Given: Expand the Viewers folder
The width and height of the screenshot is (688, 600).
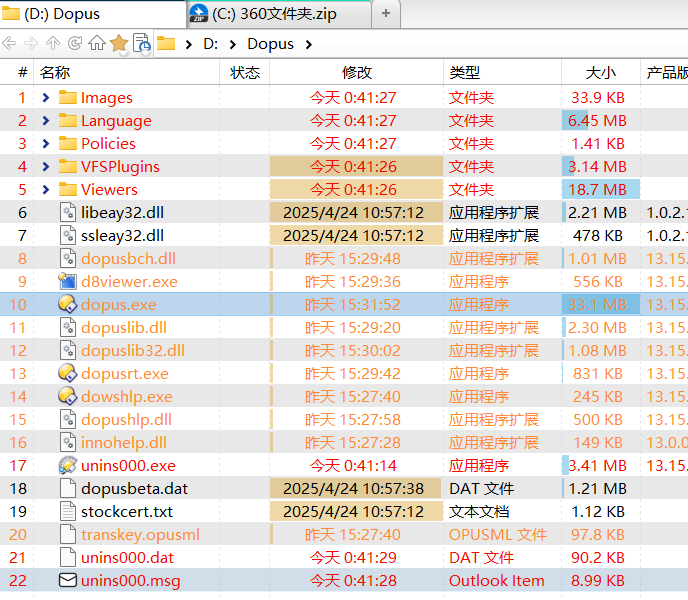Looking at the screenshot, I should point(46,189).
